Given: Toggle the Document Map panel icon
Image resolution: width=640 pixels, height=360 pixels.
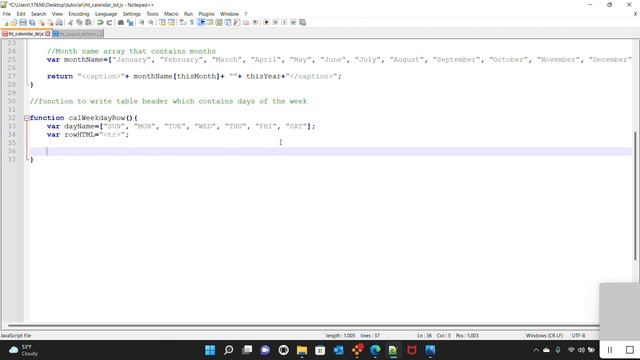Looking at the screenshot, I should click(219, 22).
